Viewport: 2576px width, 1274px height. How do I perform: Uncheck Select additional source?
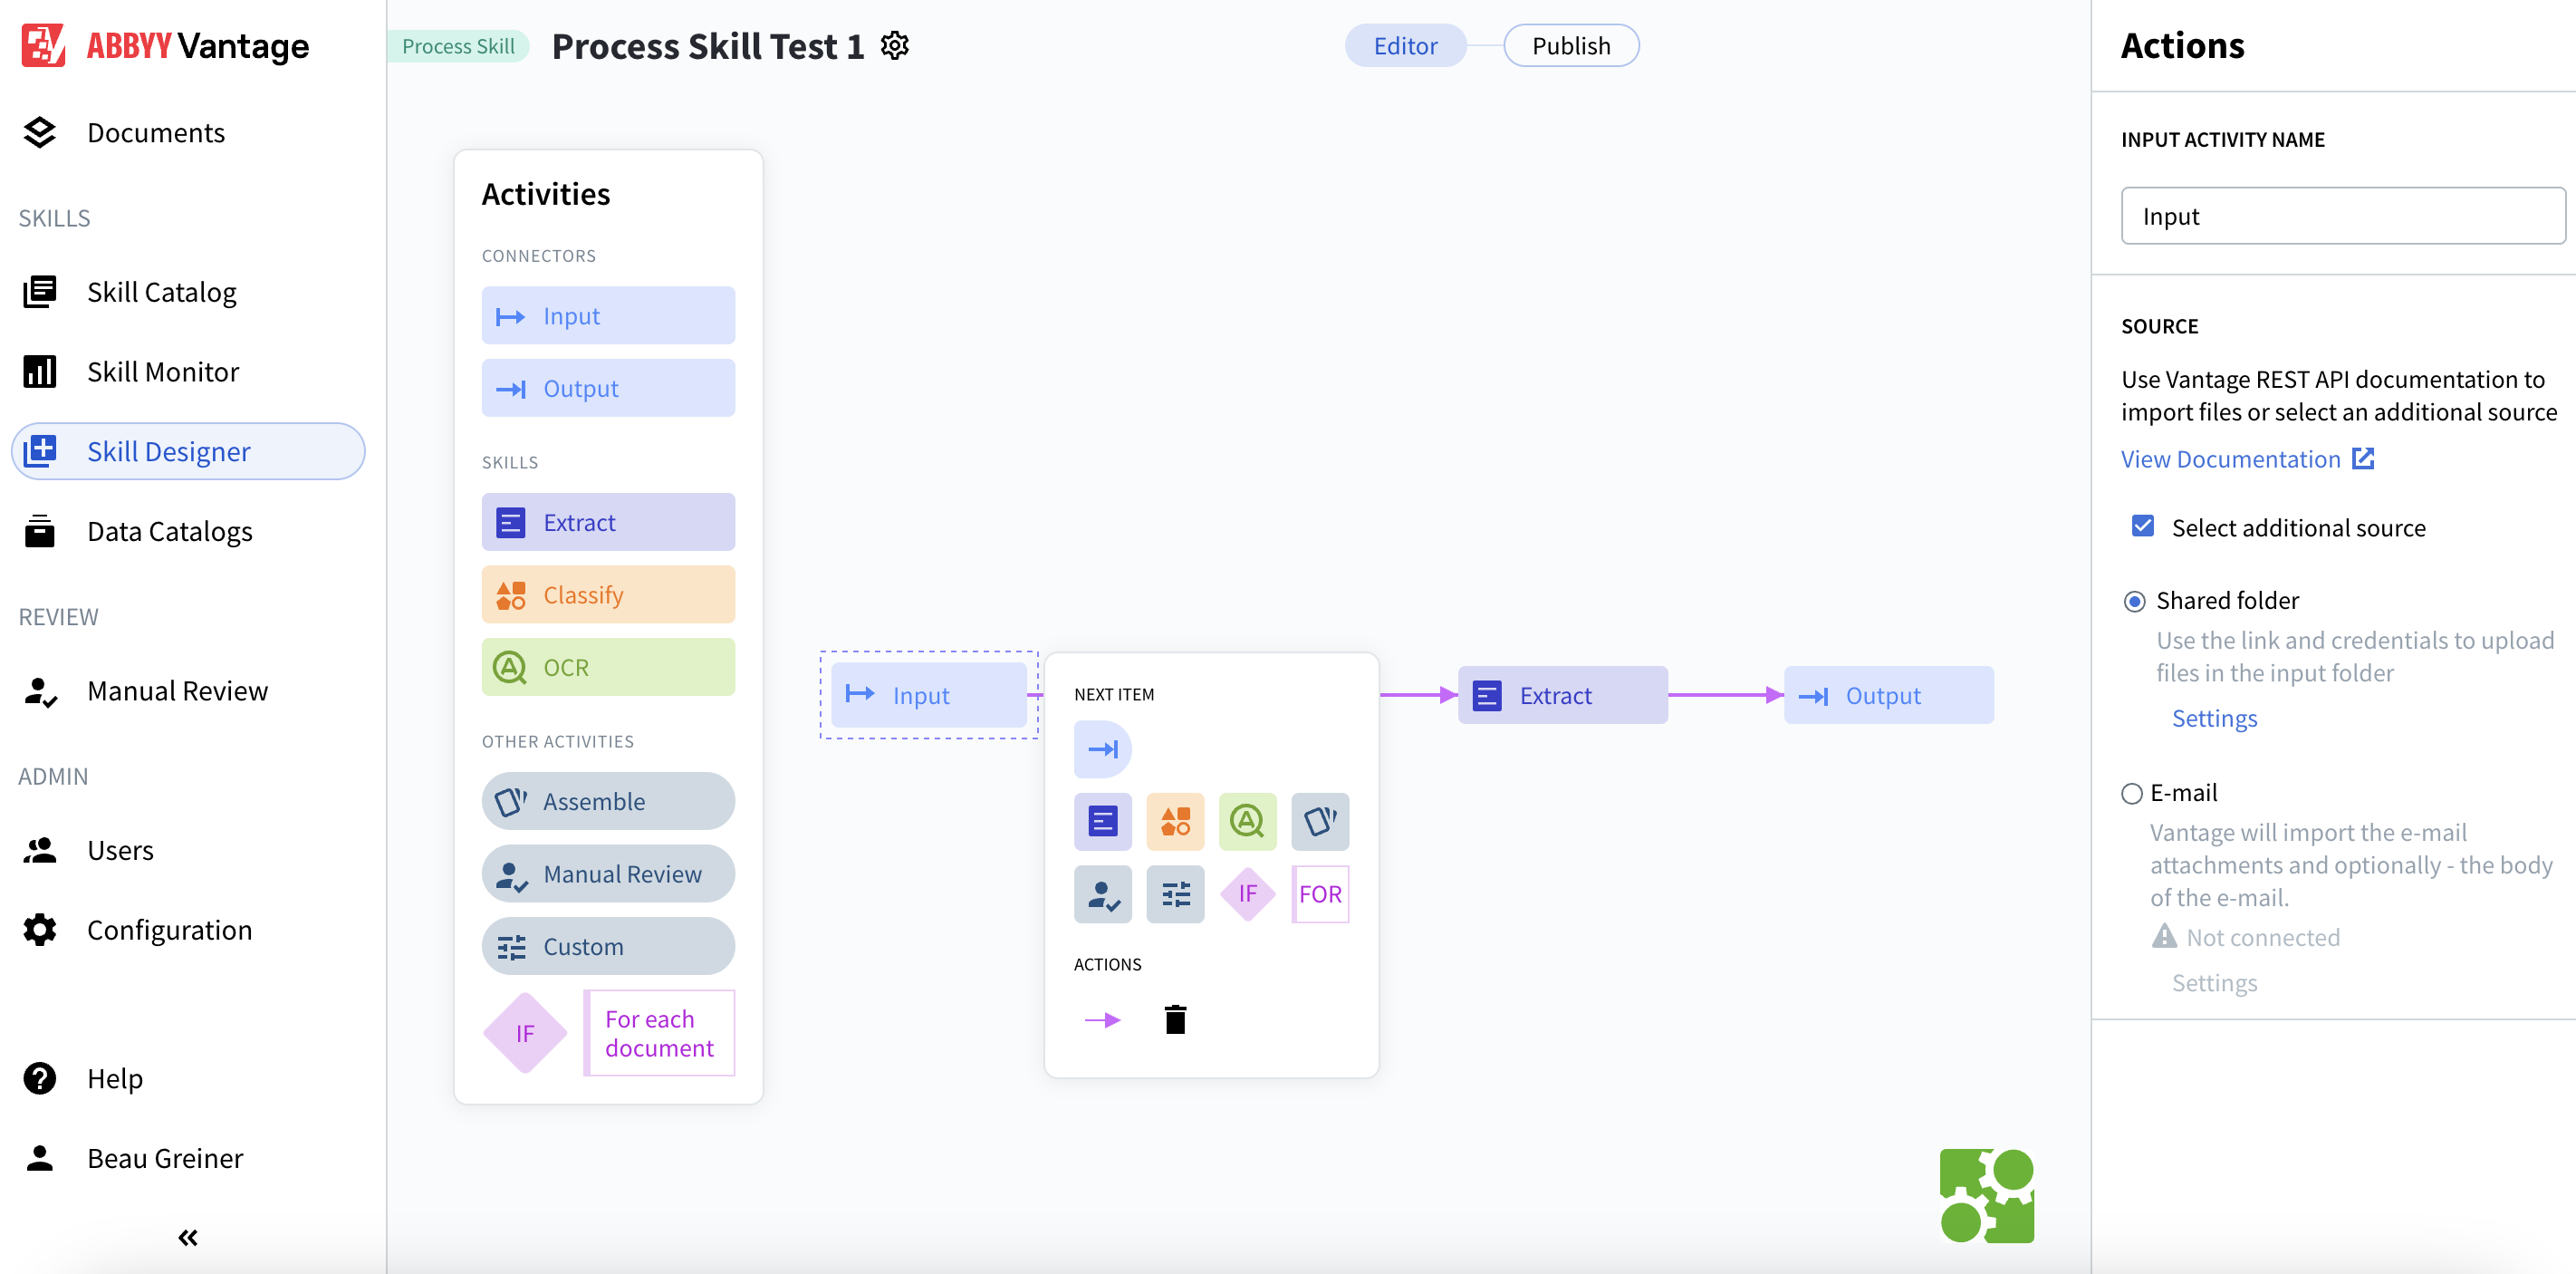pyautogui.click(x=2143, y=526)
